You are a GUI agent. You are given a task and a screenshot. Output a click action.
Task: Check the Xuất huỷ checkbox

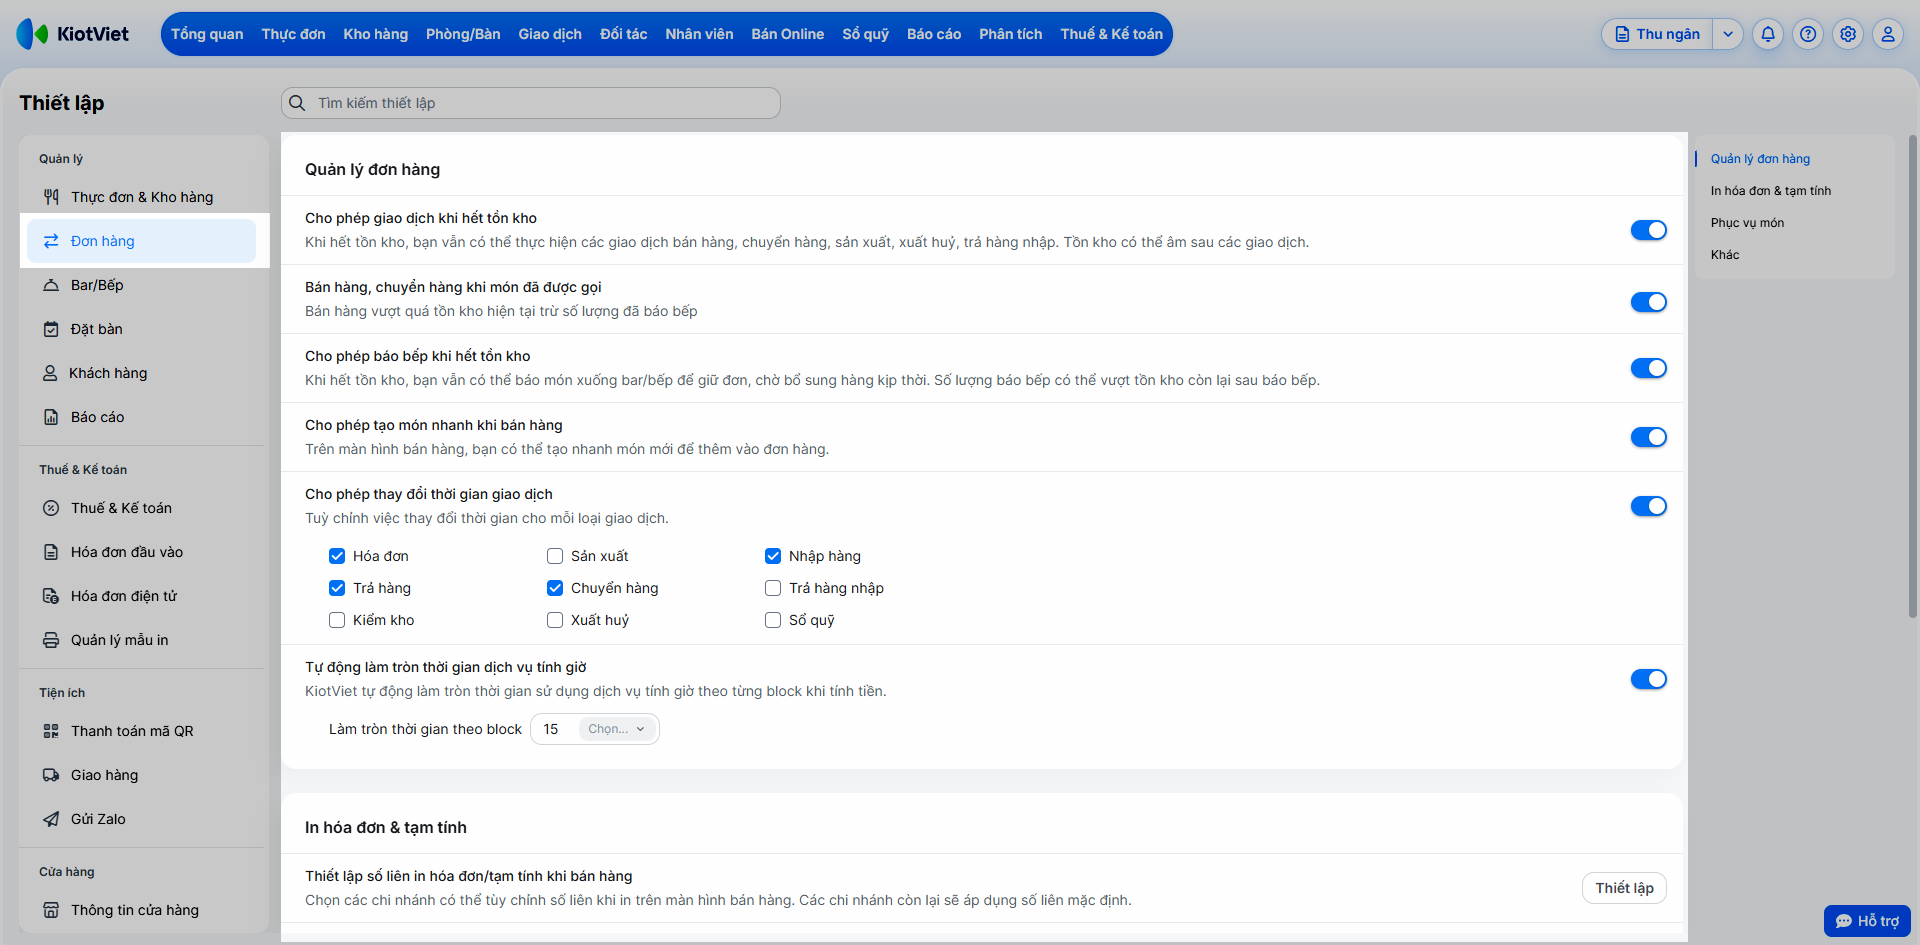(555, 620)
